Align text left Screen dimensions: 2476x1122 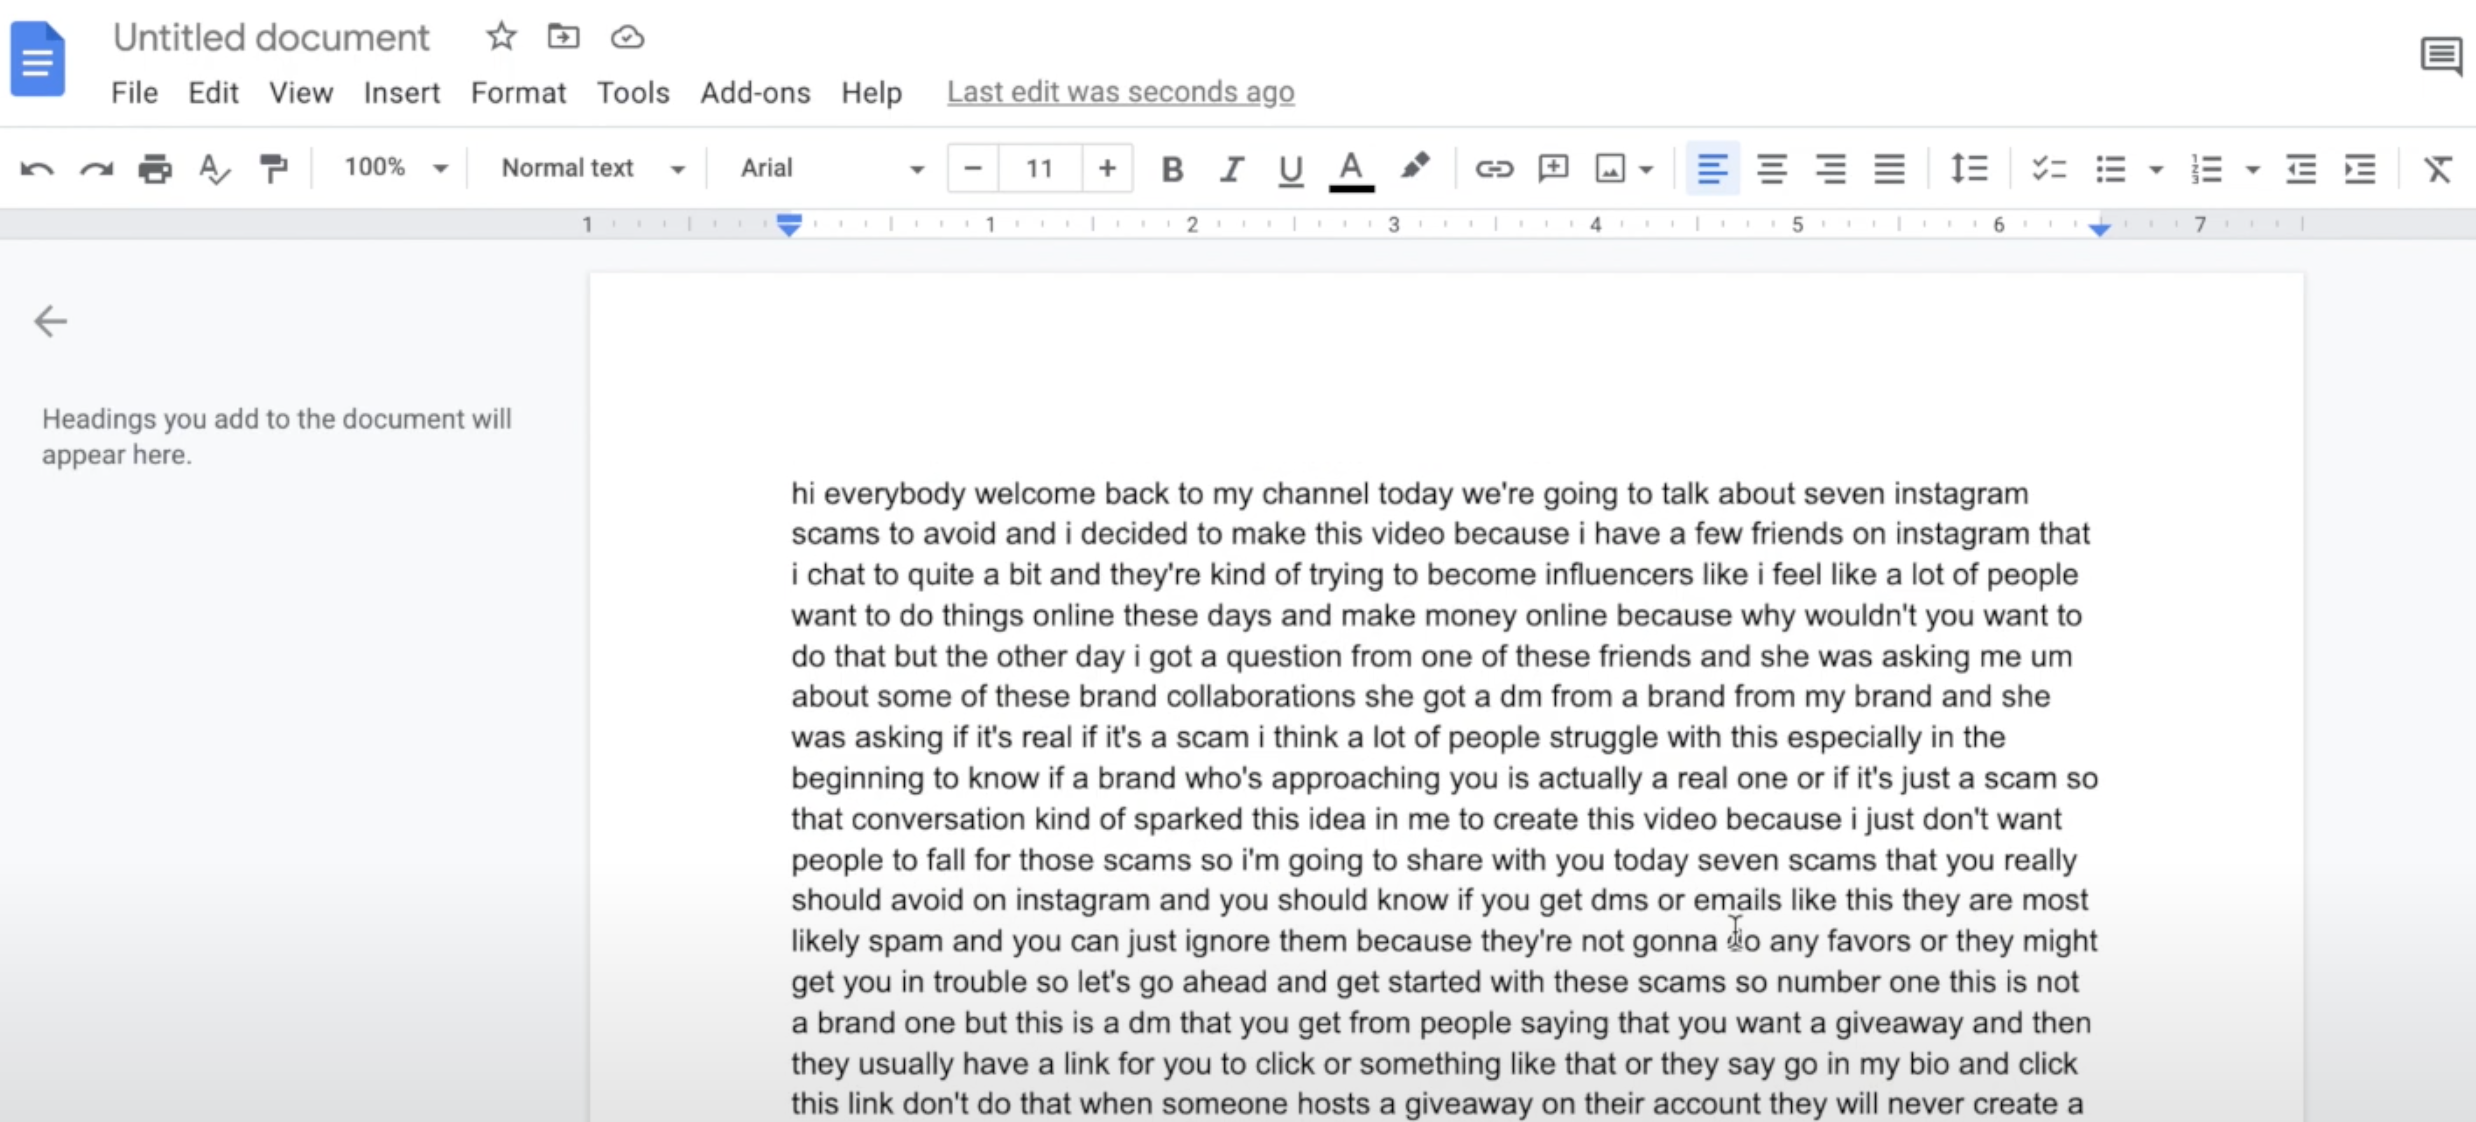pyautogui.click(x=1712, y=168)
